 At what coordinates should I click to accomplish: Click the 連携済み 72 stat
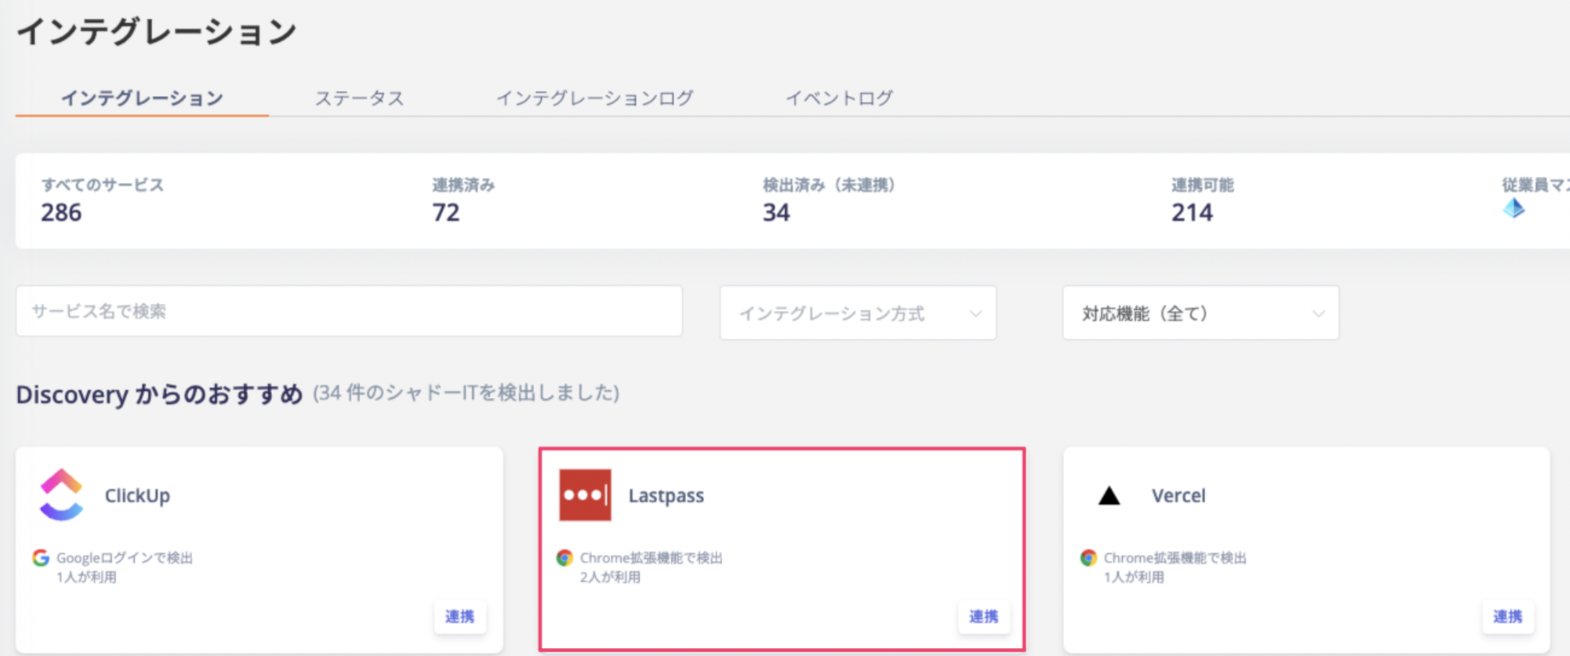click(x=463, y=200)
